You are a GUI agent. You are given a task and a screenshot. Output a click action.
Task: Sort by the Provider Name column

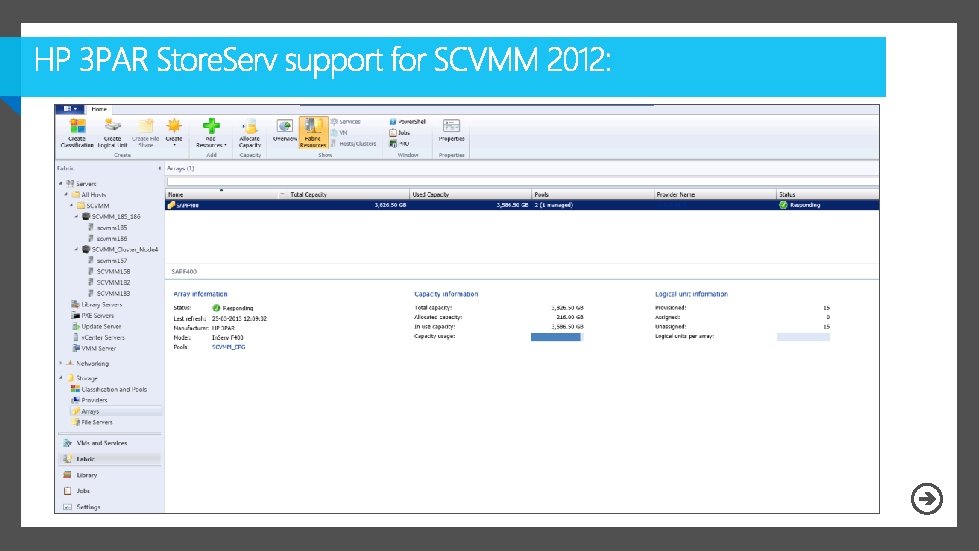tap(716, 195)
